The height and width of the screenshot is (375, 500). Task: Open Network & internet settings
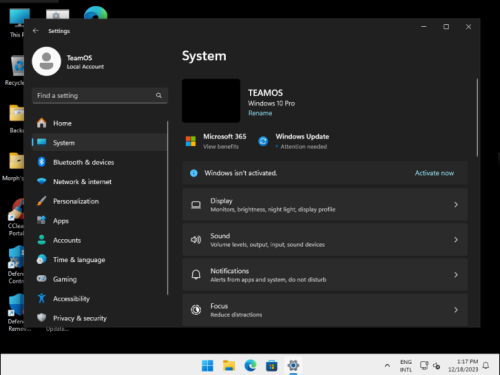[99, 182]
